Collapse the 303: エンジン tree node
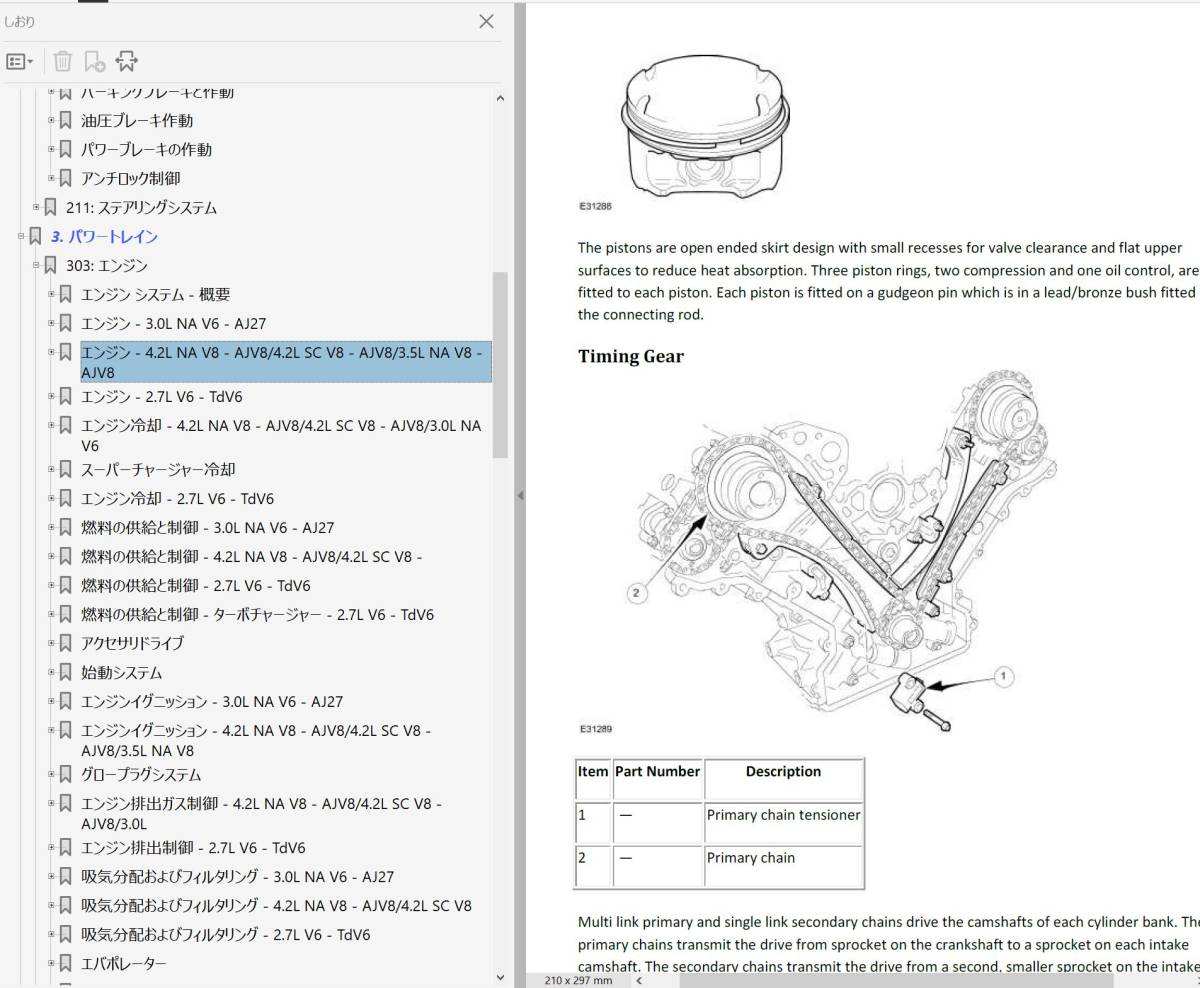This screenshot has width=1200, height=988. (x=36, y=265)
